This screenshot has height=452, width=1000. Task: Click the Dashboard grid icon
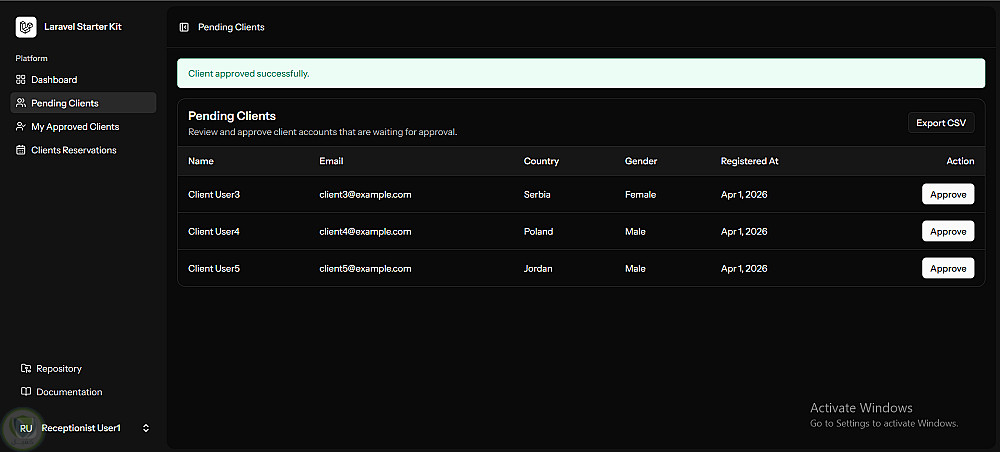20,80
